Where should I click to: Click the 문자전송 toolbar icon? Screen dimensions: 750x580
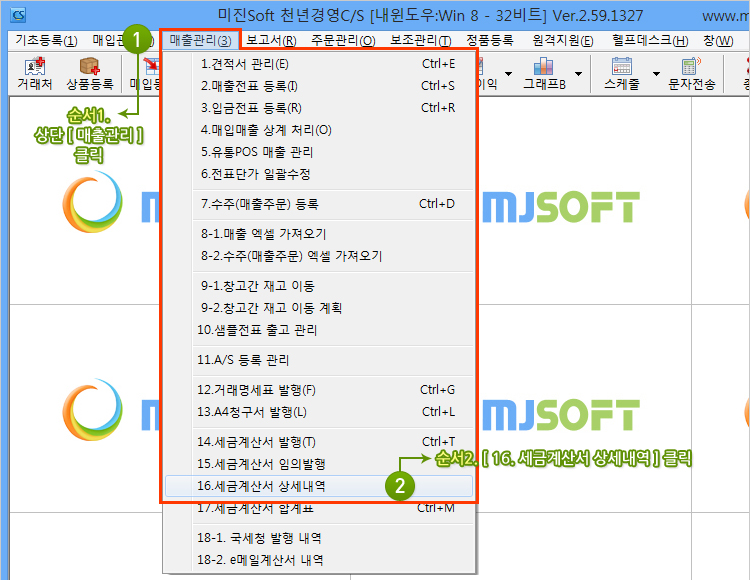click(691, 74)
